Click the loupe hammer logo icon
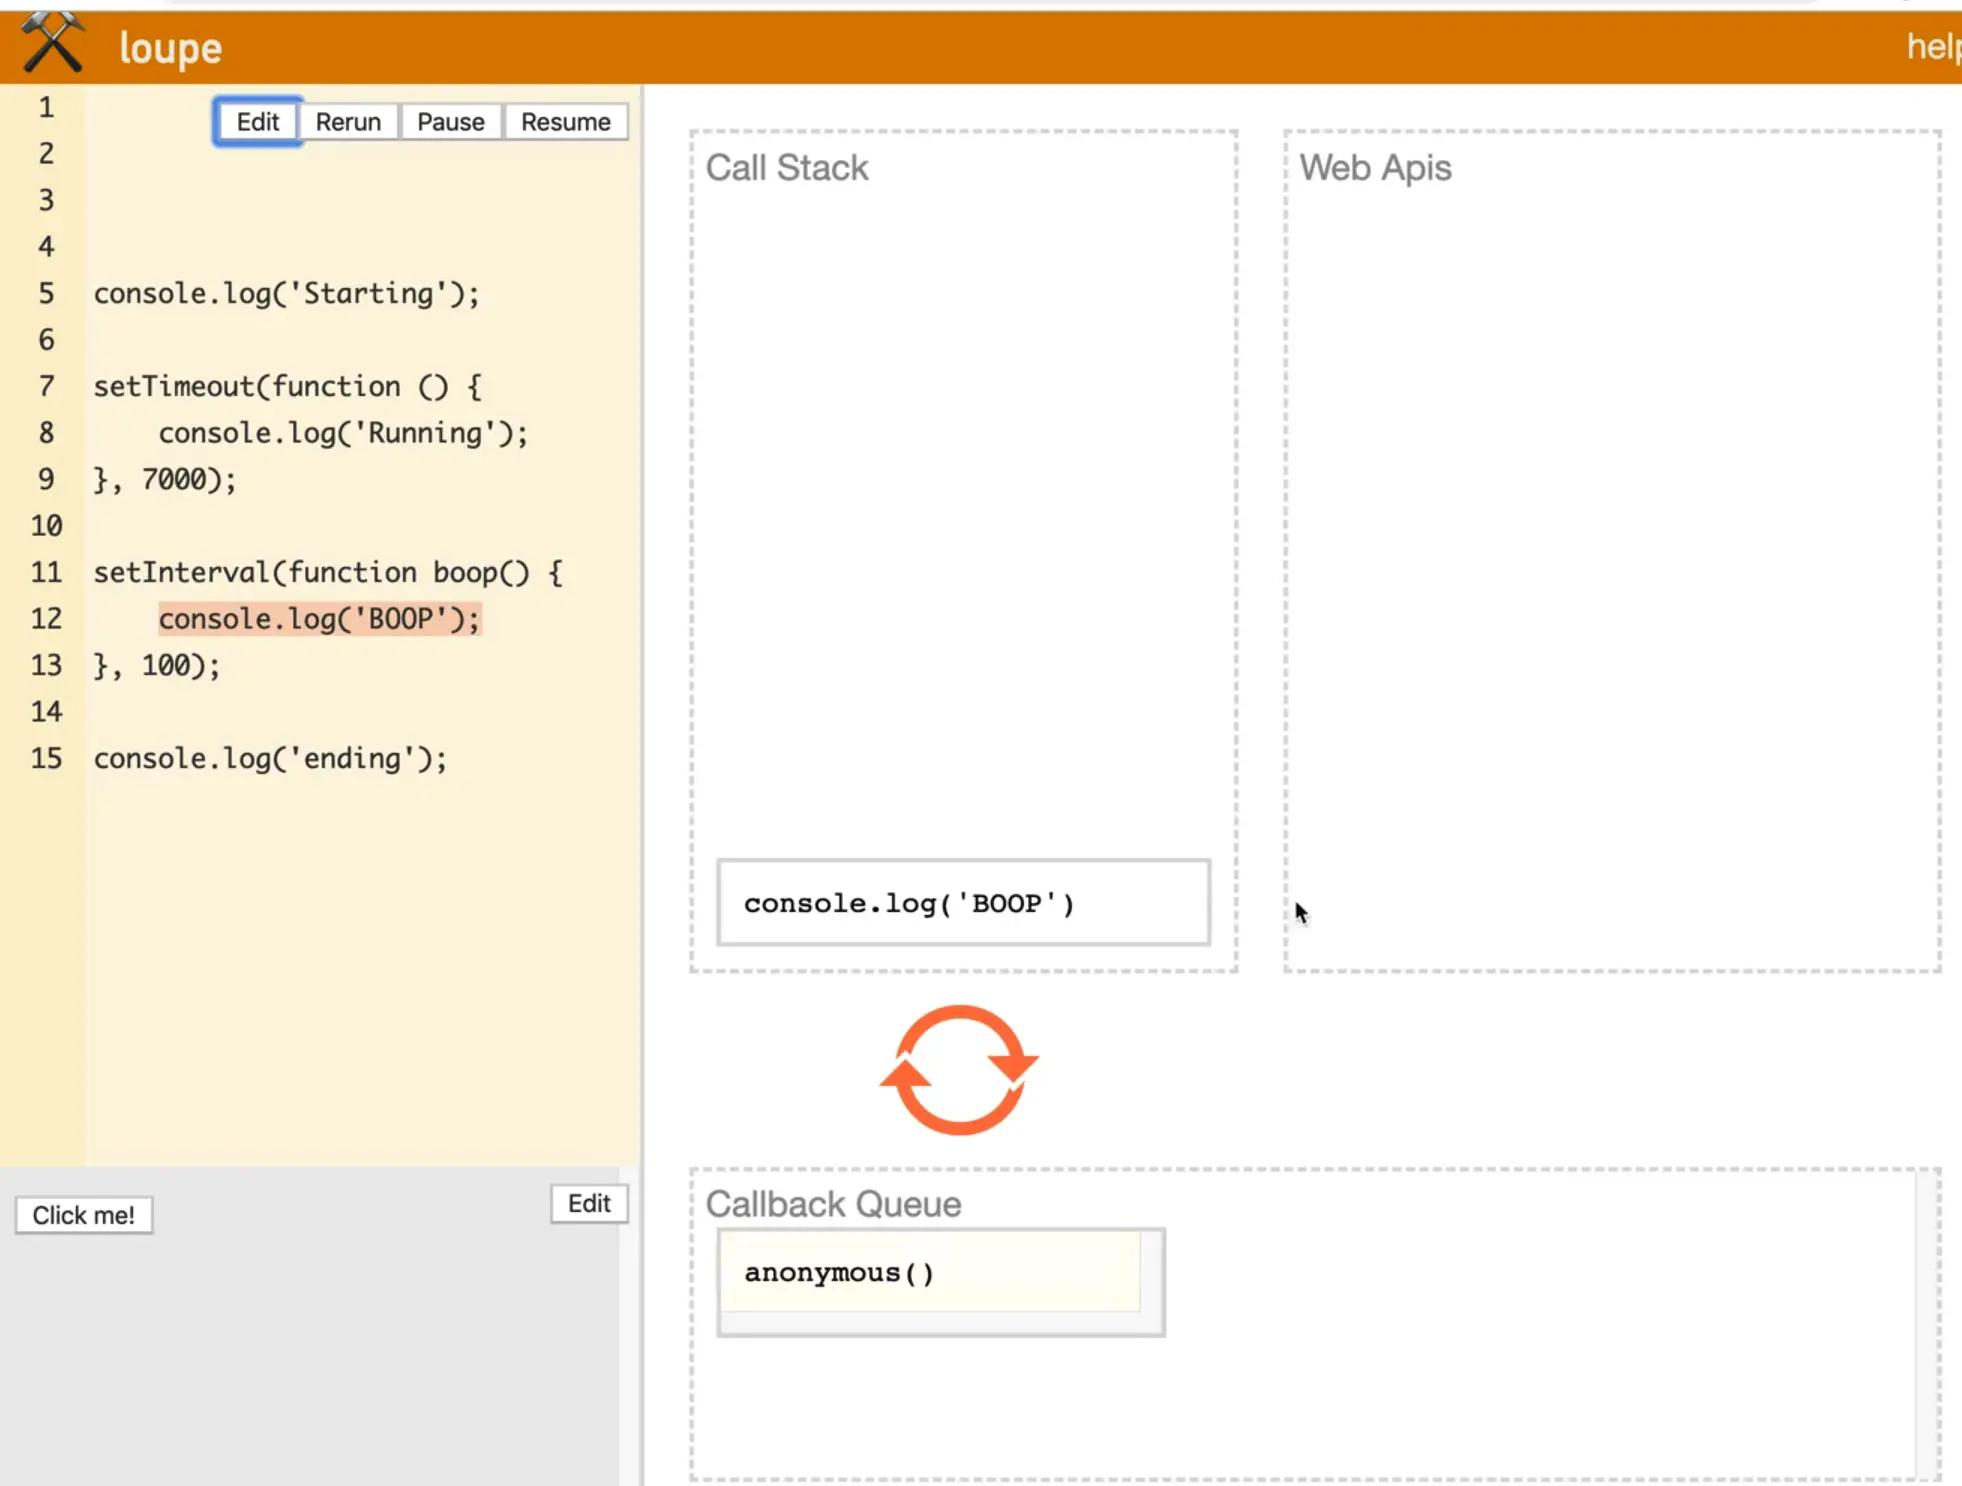This screenshot has width=1962, height=1486. tap(52, 43)
